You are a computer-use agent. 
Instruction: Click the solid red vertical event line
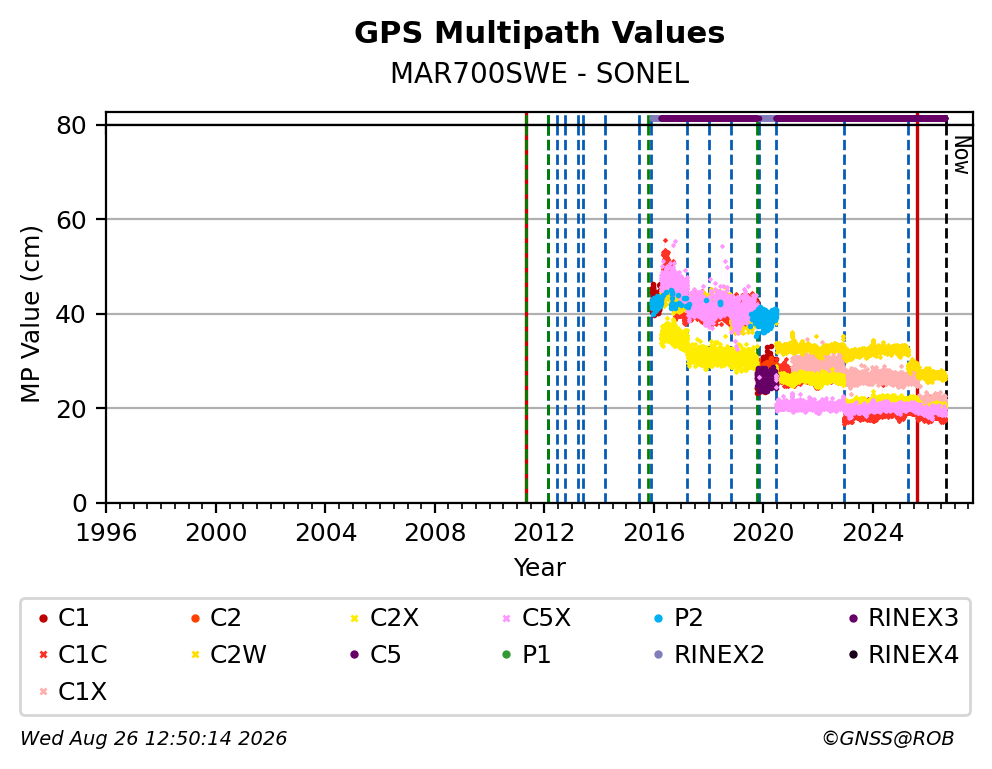coord(917,307)
